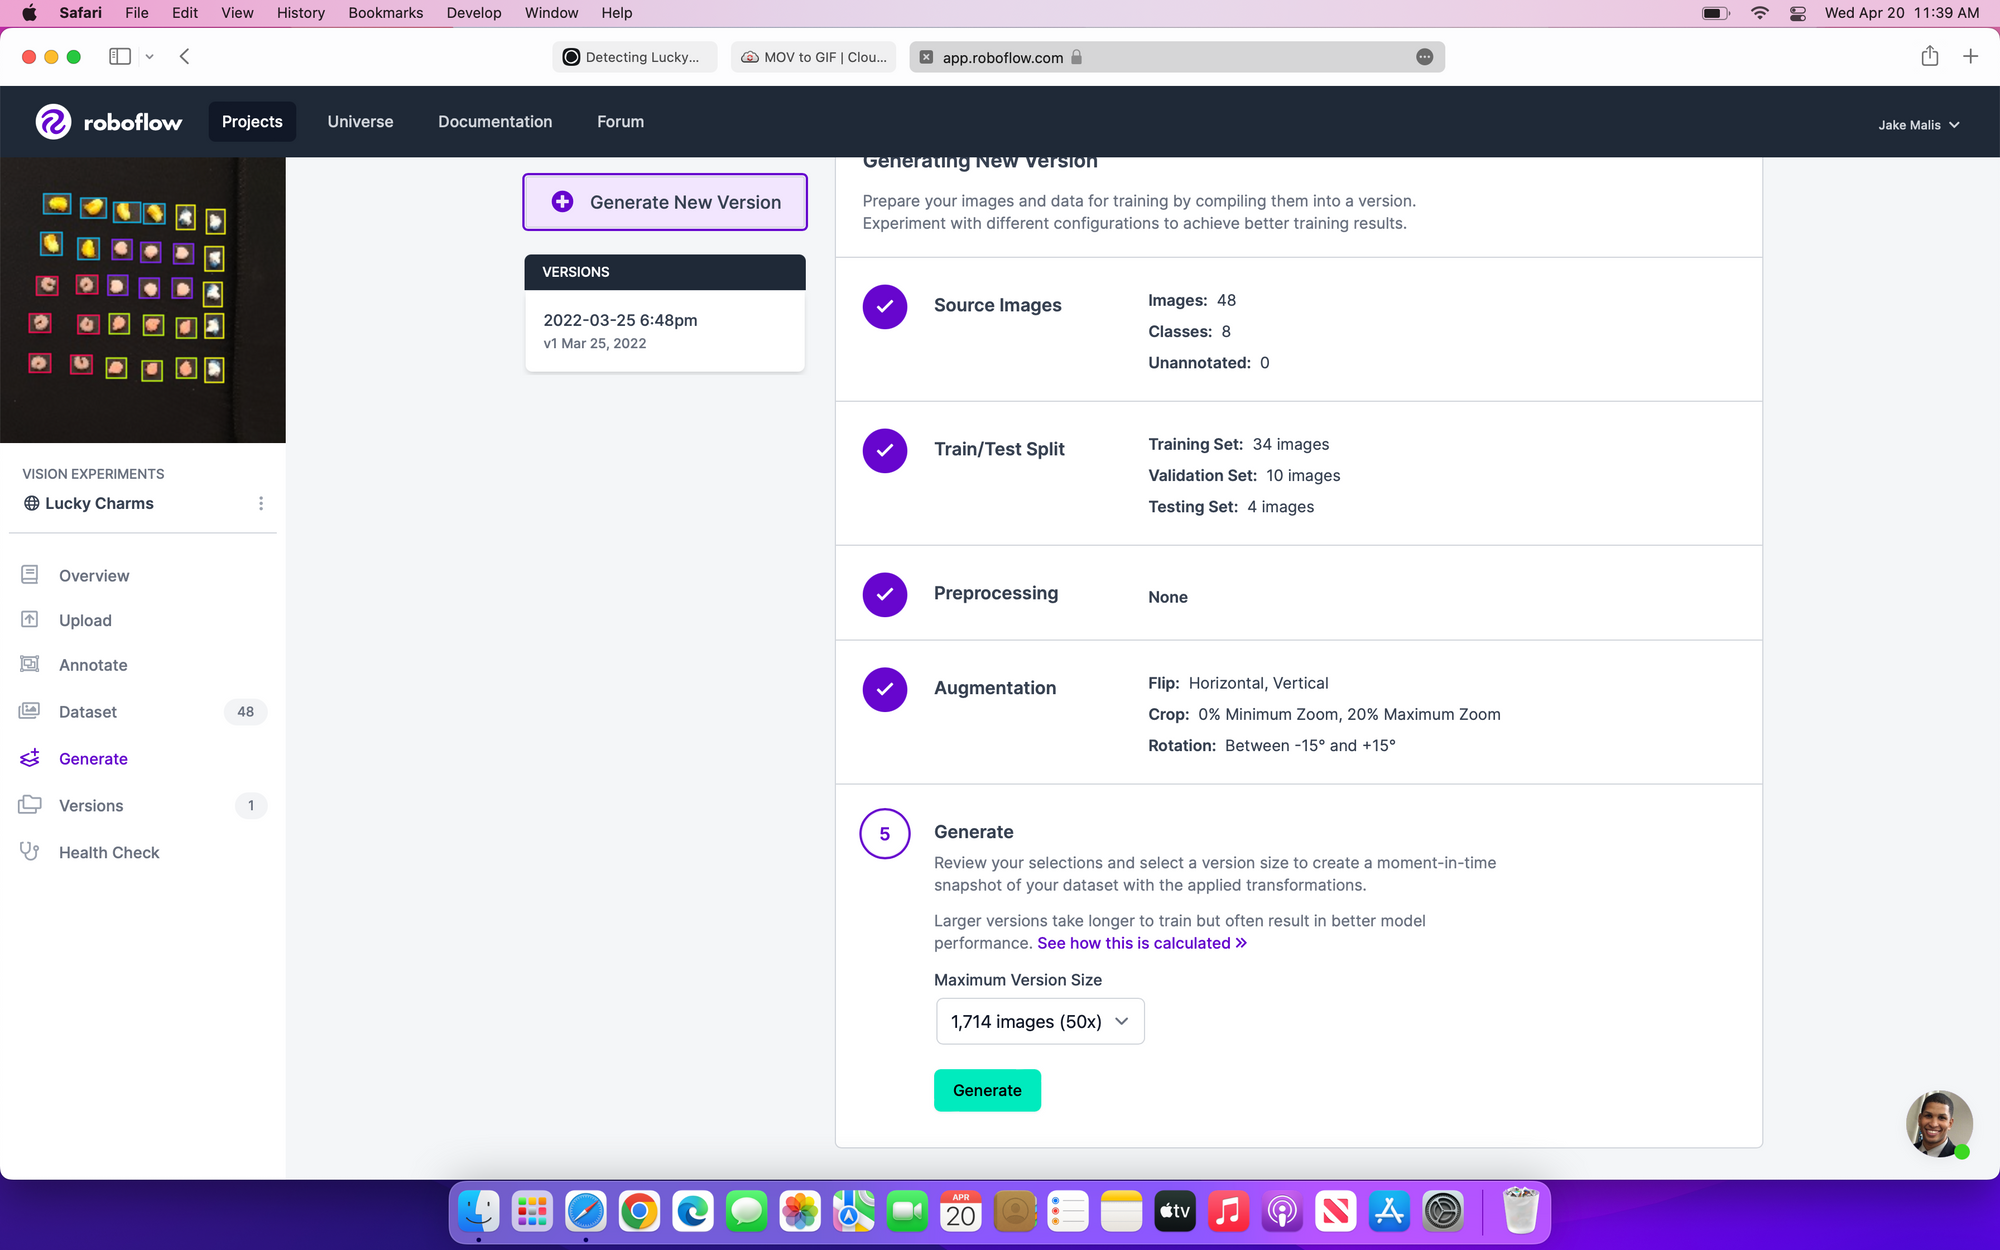Click the Lucky Charms dataset thumbnail
Screen dimensions: 2000x1250
[x=143, y=300]
